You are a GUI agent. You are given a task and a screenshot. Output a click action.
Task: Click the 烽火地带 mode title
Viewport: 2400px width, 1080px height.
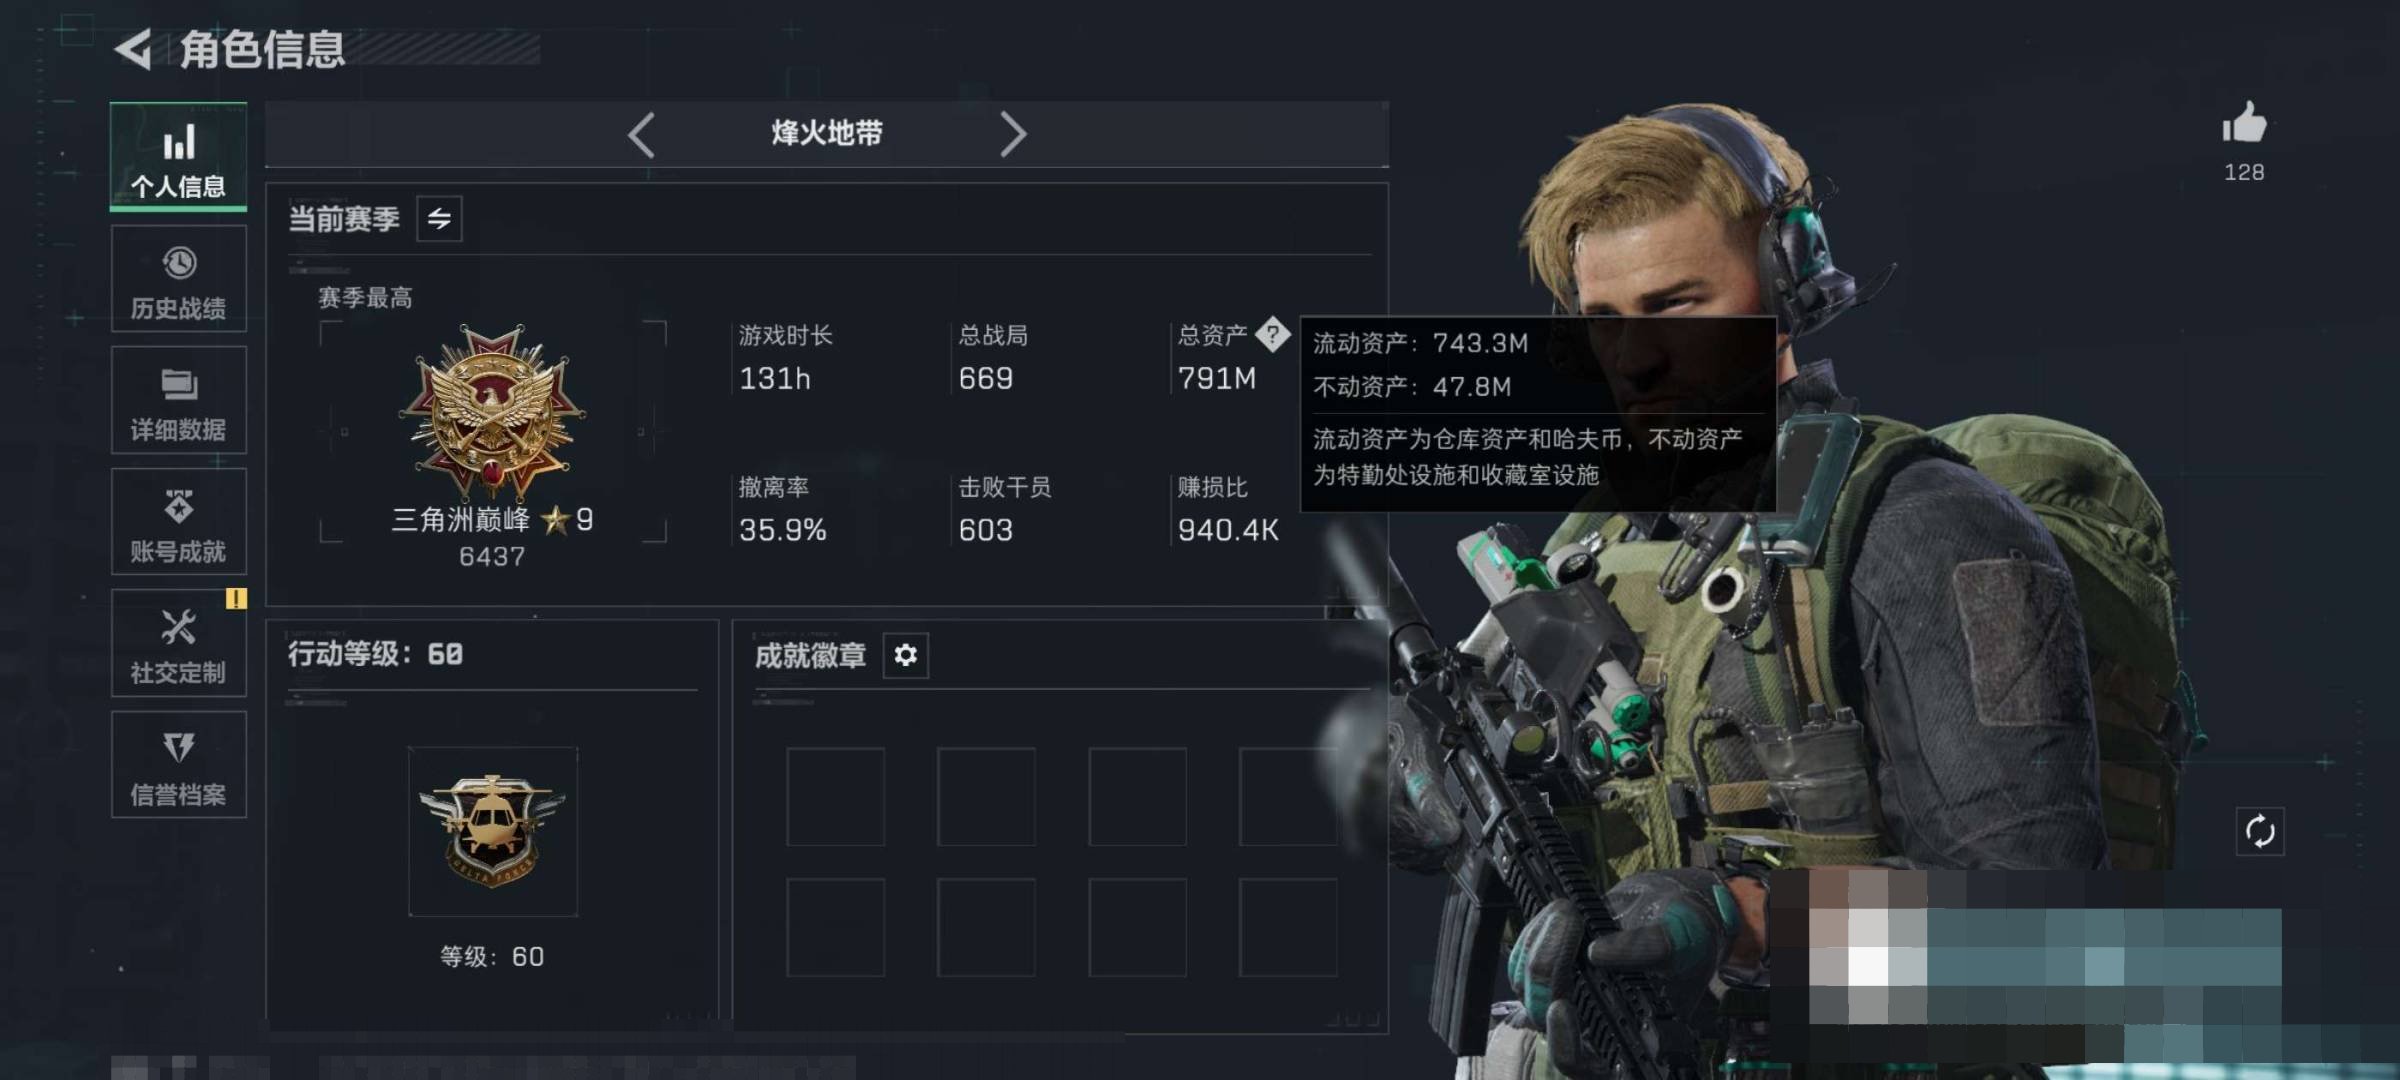coord(827,133)
